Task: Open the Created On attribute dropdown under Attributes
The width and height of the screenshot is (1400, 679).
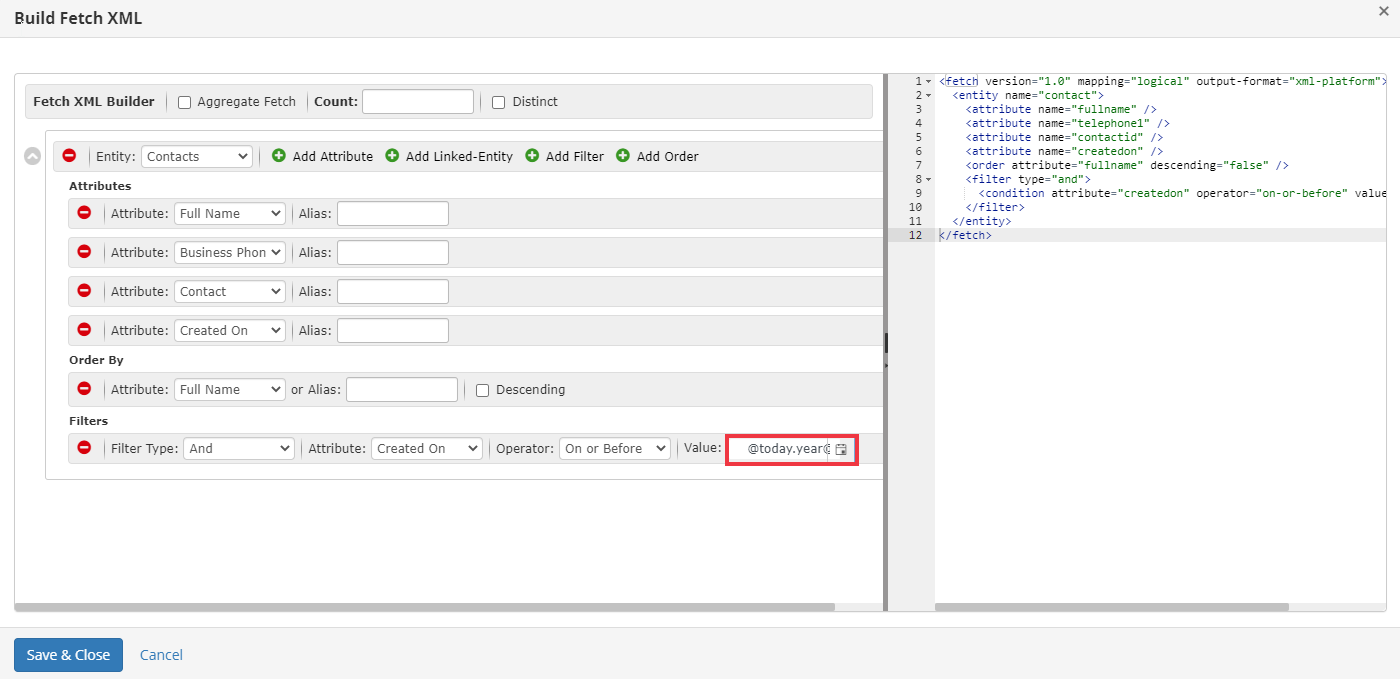Action: coord(230,330)
